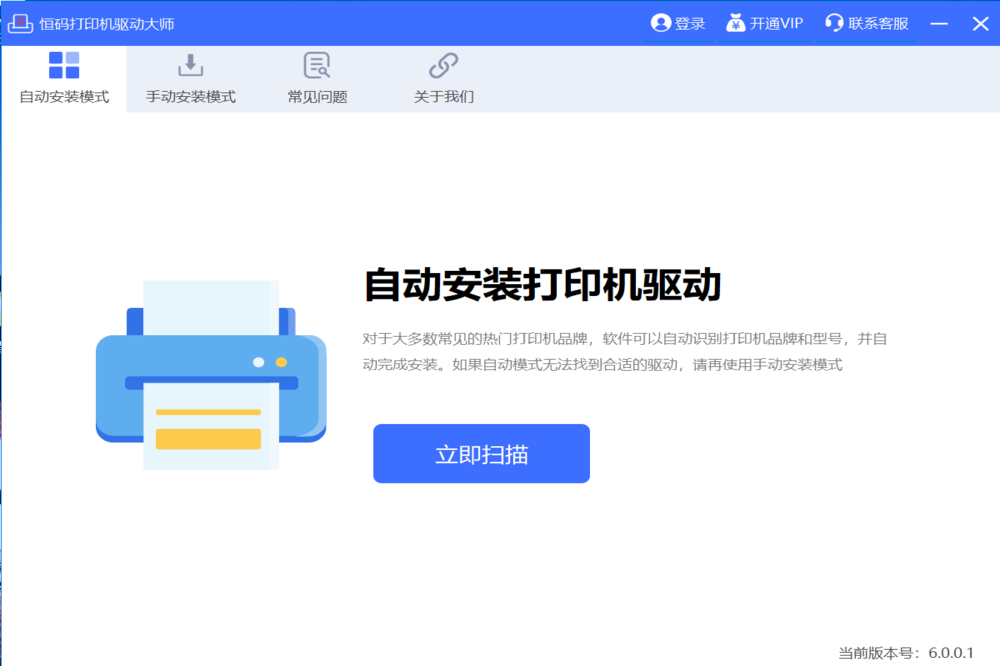The image size is (1000, 666).
Task: Click the four-square grid icon for auto install
Action: [64, 66]
